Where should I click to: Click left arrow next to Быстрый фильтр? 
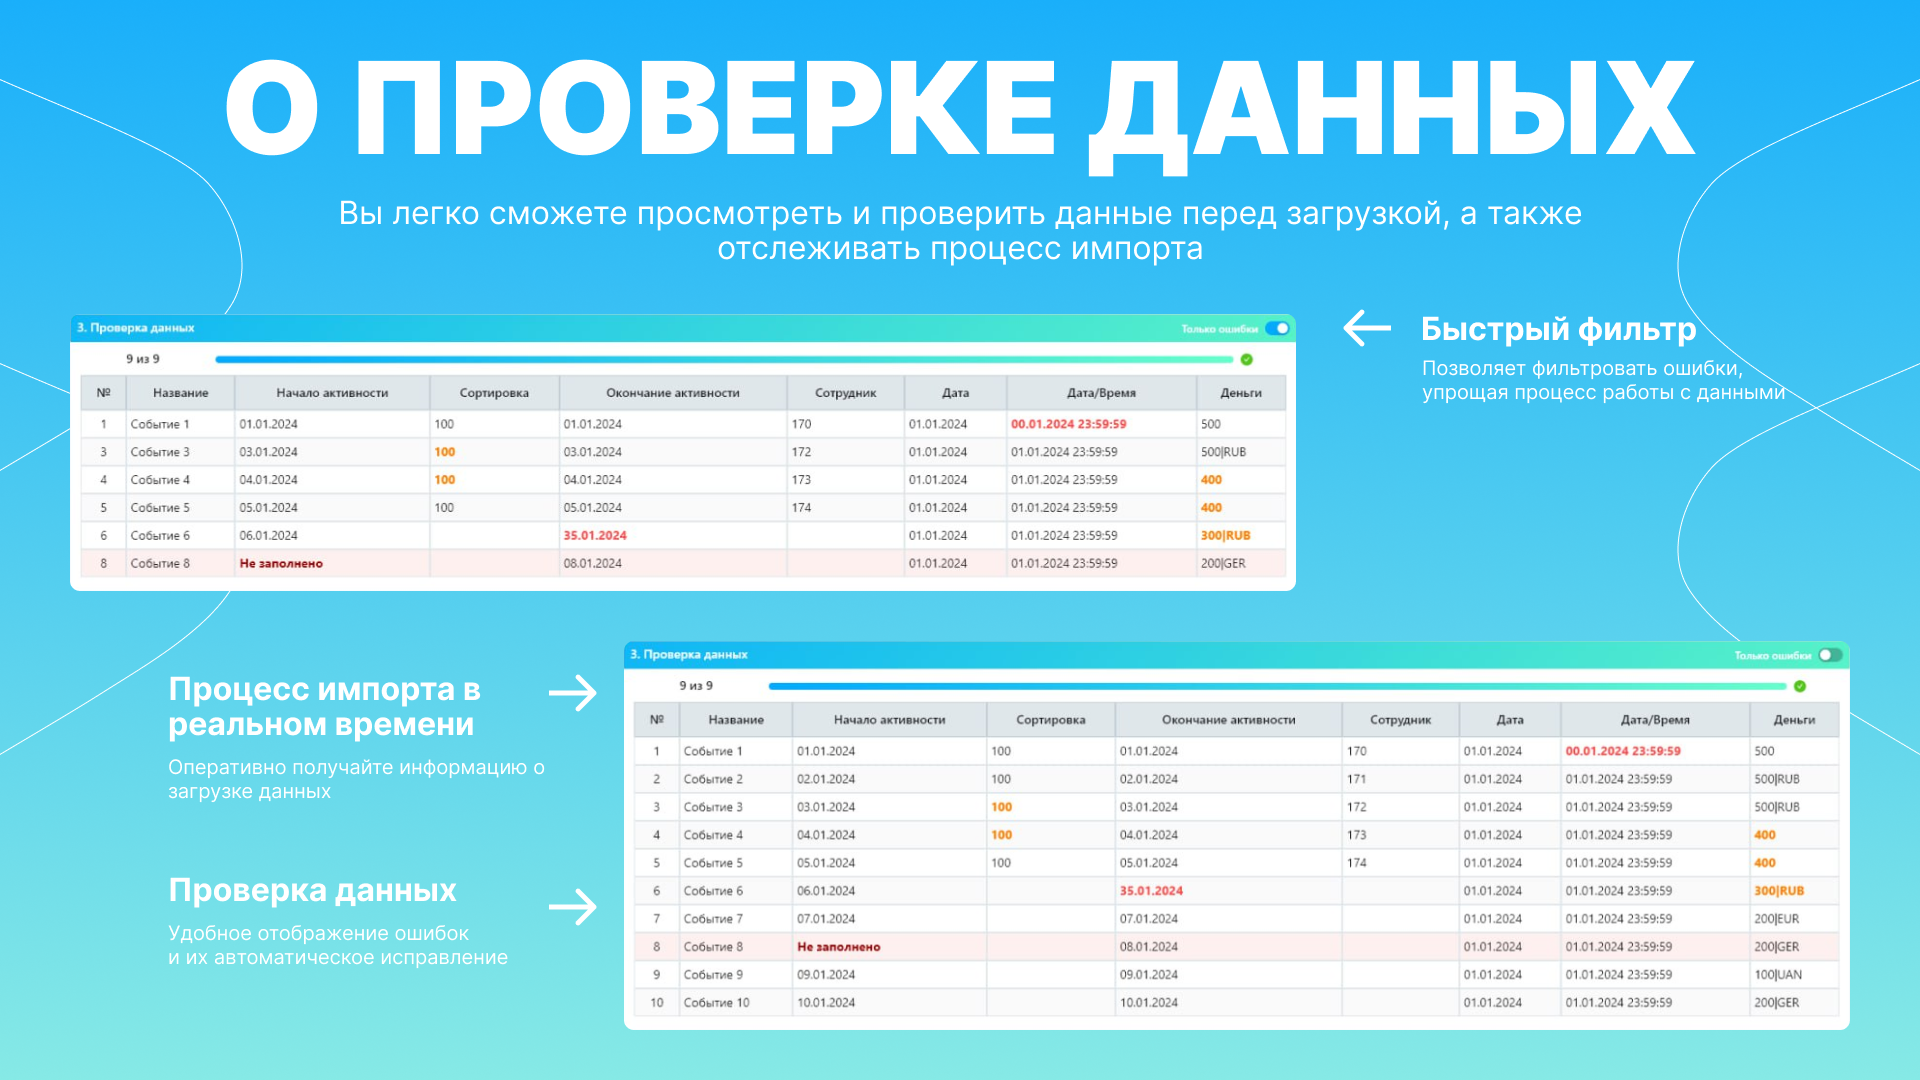pos(1366,328)
